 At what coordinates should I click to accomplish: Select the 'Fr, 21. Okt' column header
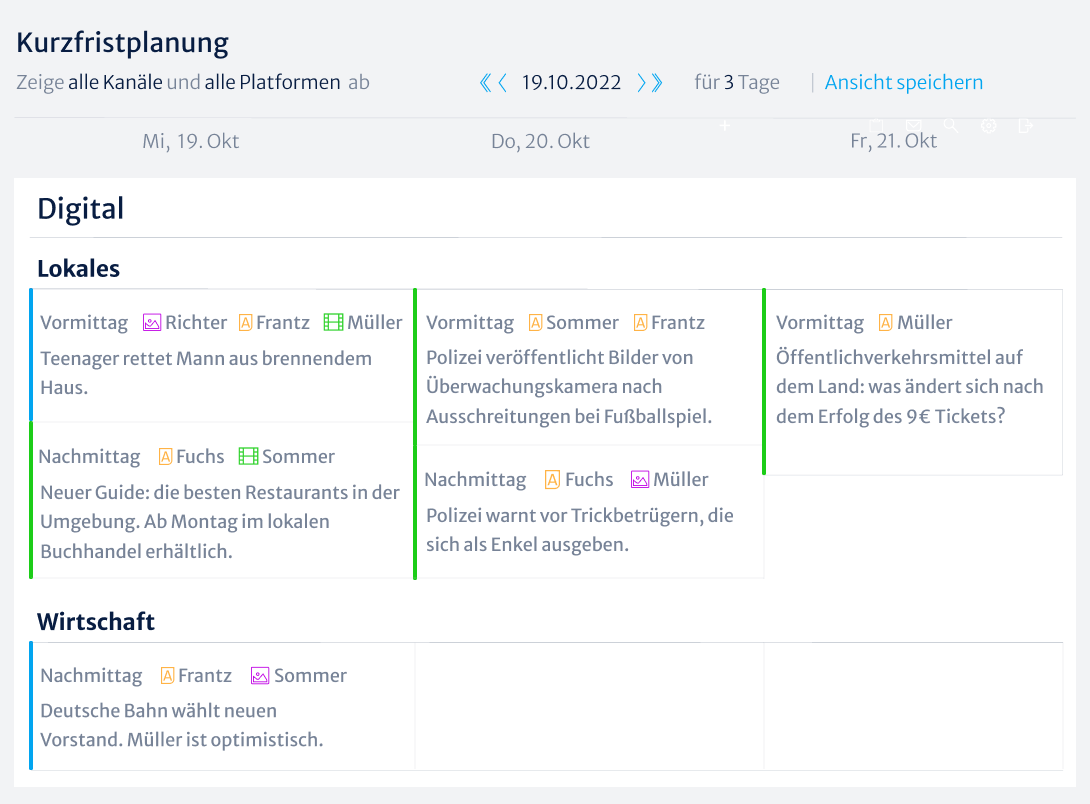pyautogui.click(x=894, y=141)
